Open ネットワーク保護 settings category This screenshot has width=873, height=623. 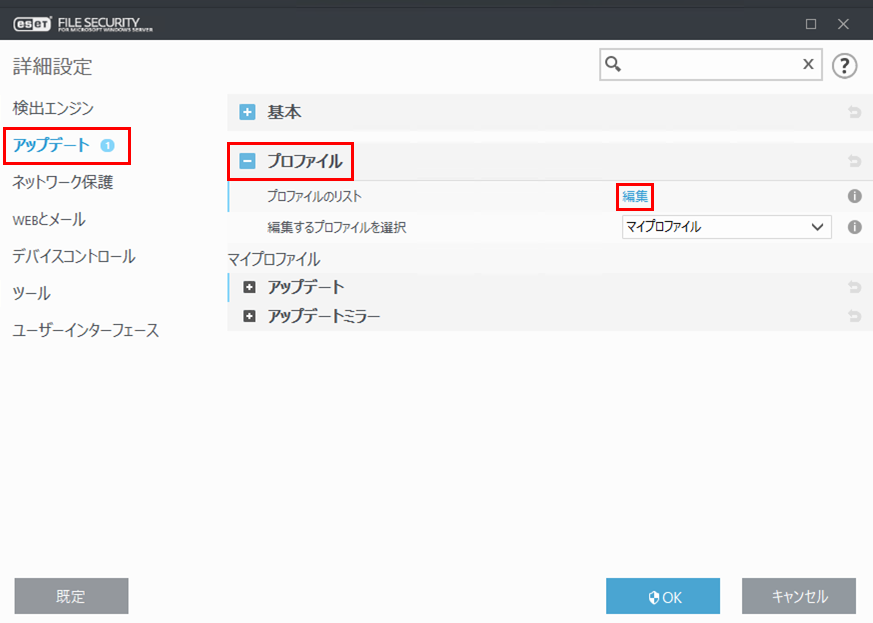coord(62,182)
